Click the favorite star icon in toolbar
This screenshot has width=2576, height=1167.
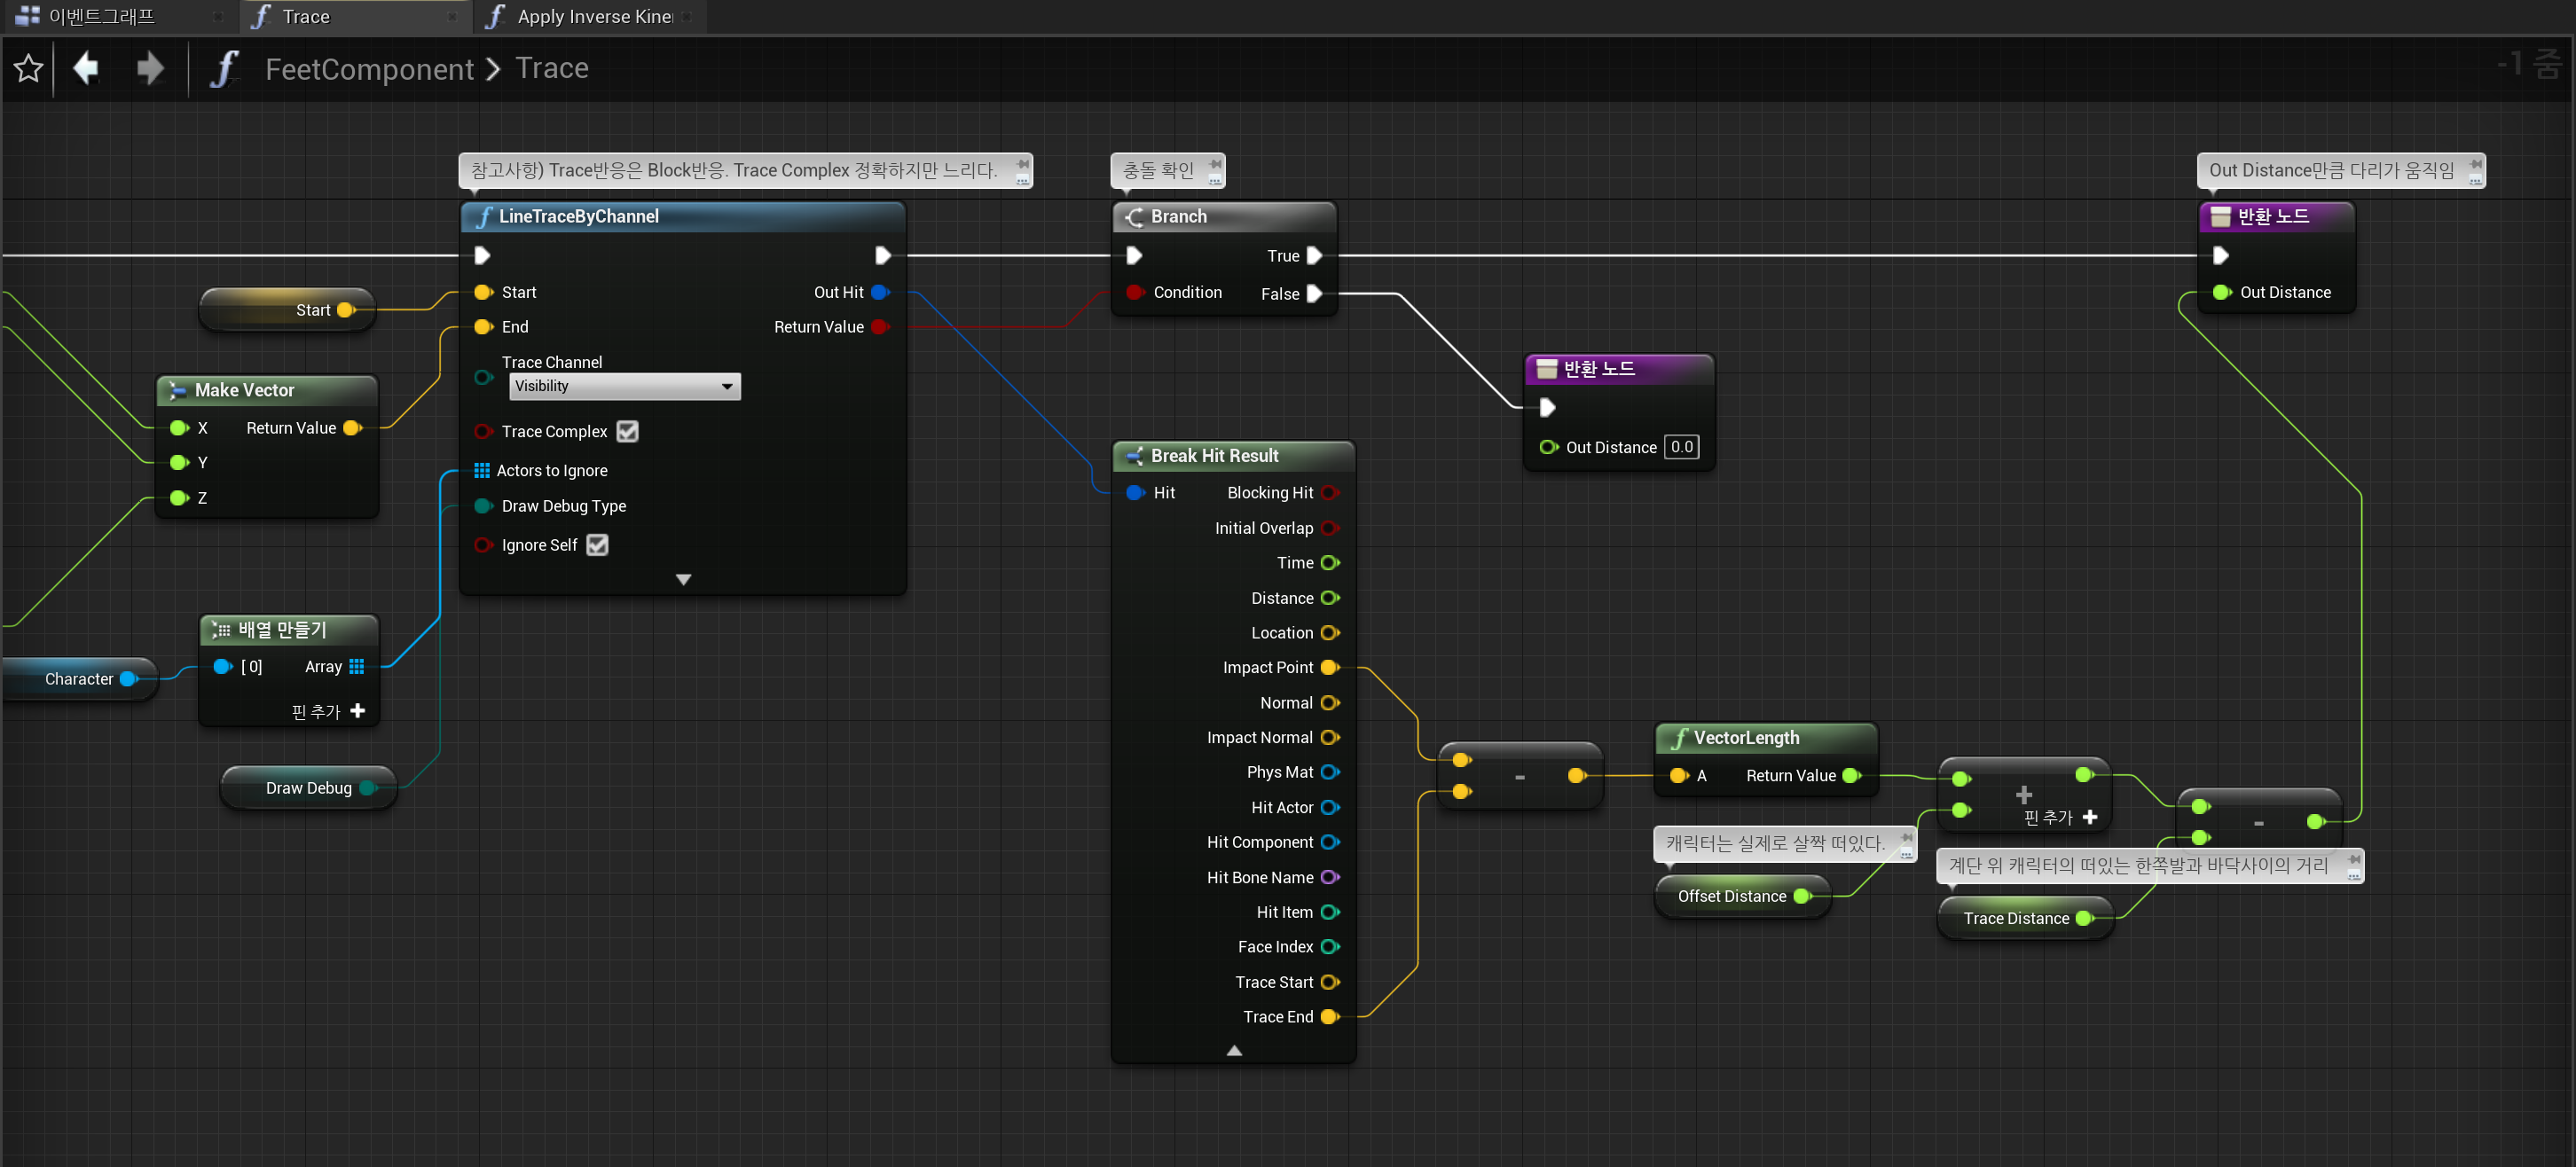(28, 69)
